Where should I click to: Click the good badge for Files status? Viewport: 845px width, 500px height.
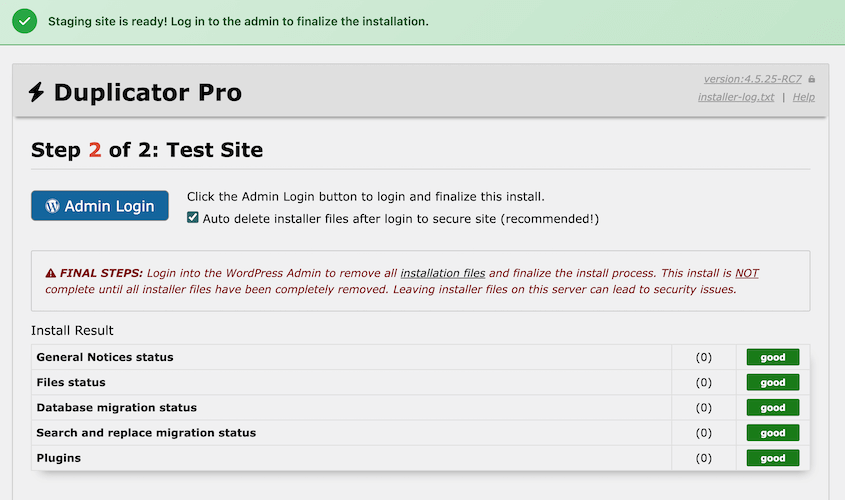[x=772, y=382]
